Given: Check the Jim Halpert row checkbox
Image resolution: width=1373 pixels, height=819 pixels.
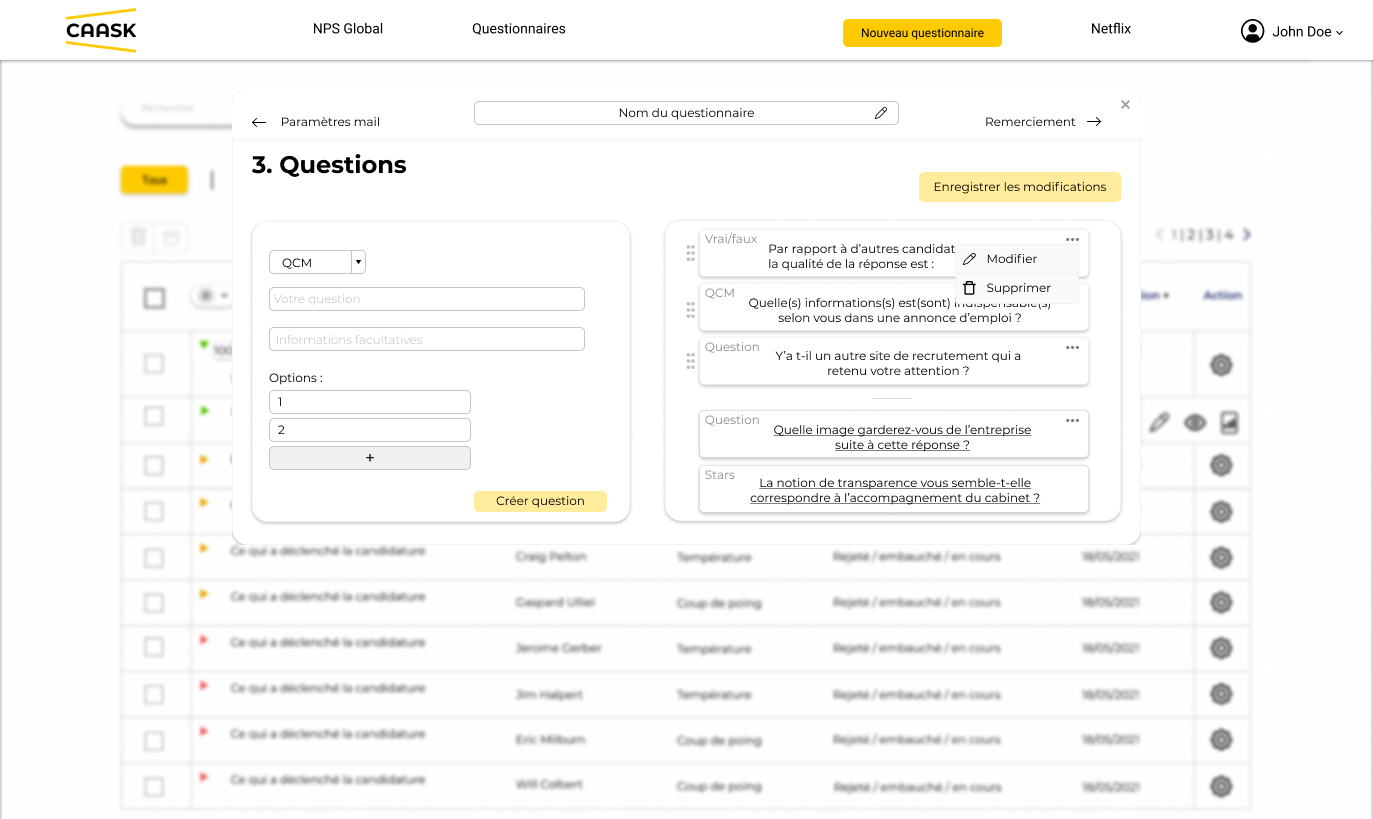Looking at the screenshot, I should pyautogui.click(x=154, y=694).
